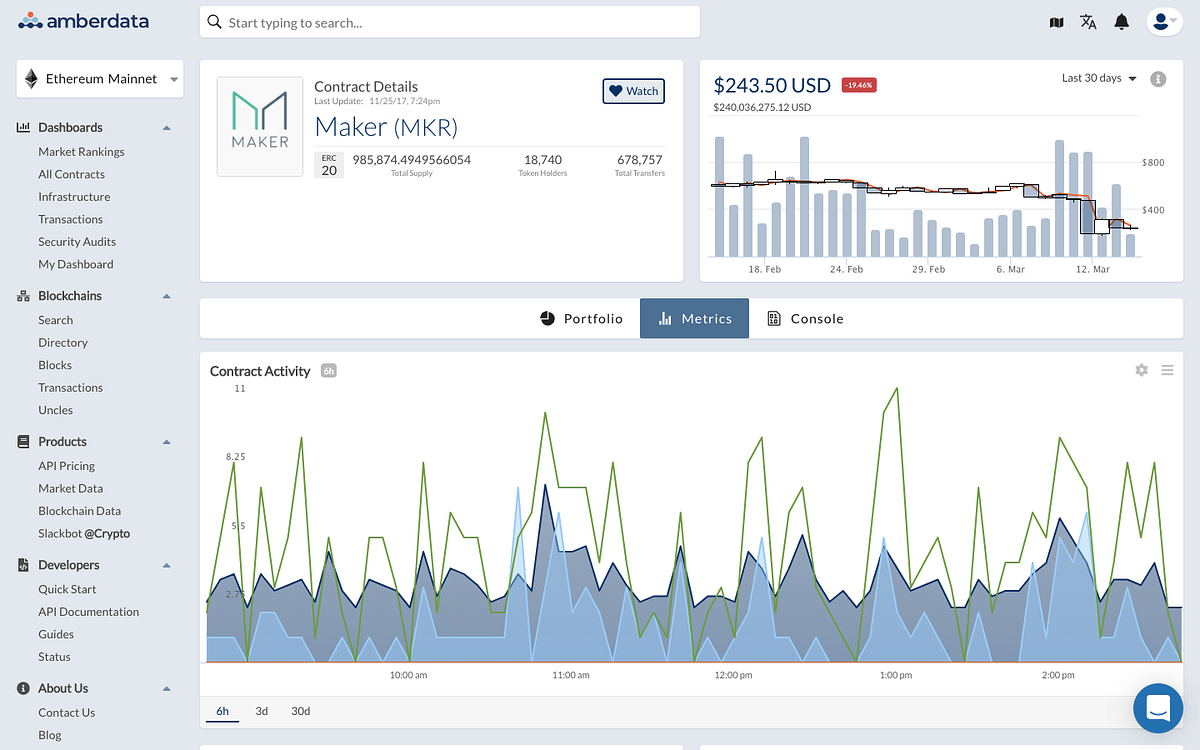Viewport: 1200px width, 750px height.
Task: Switch to the Console tab
Action: 805,318
